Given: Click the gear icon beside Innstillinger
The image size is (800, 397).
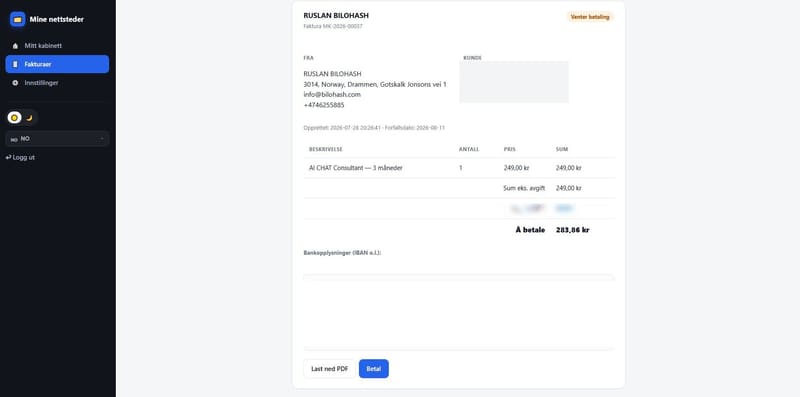Looking at the screenshot, I should click(x=15, y=83).
